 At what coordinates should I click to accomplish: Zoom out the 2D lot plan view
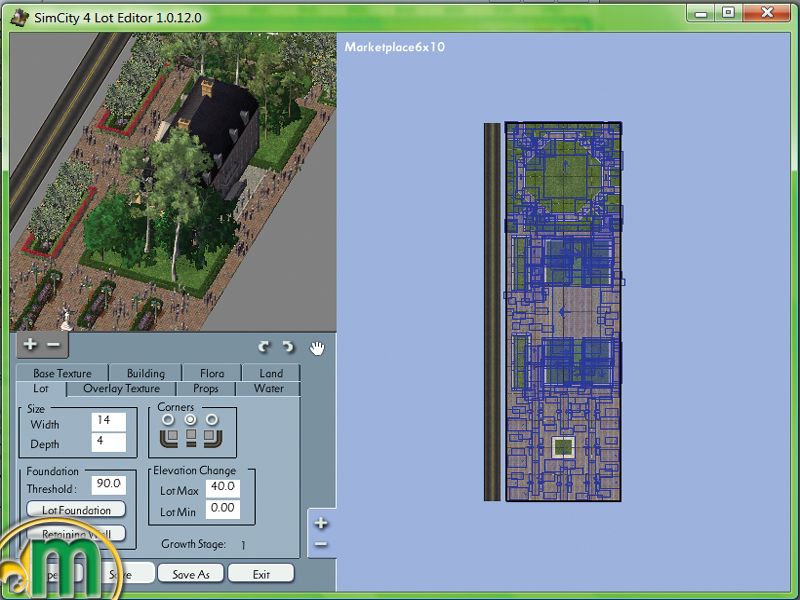tap(321, 544)
